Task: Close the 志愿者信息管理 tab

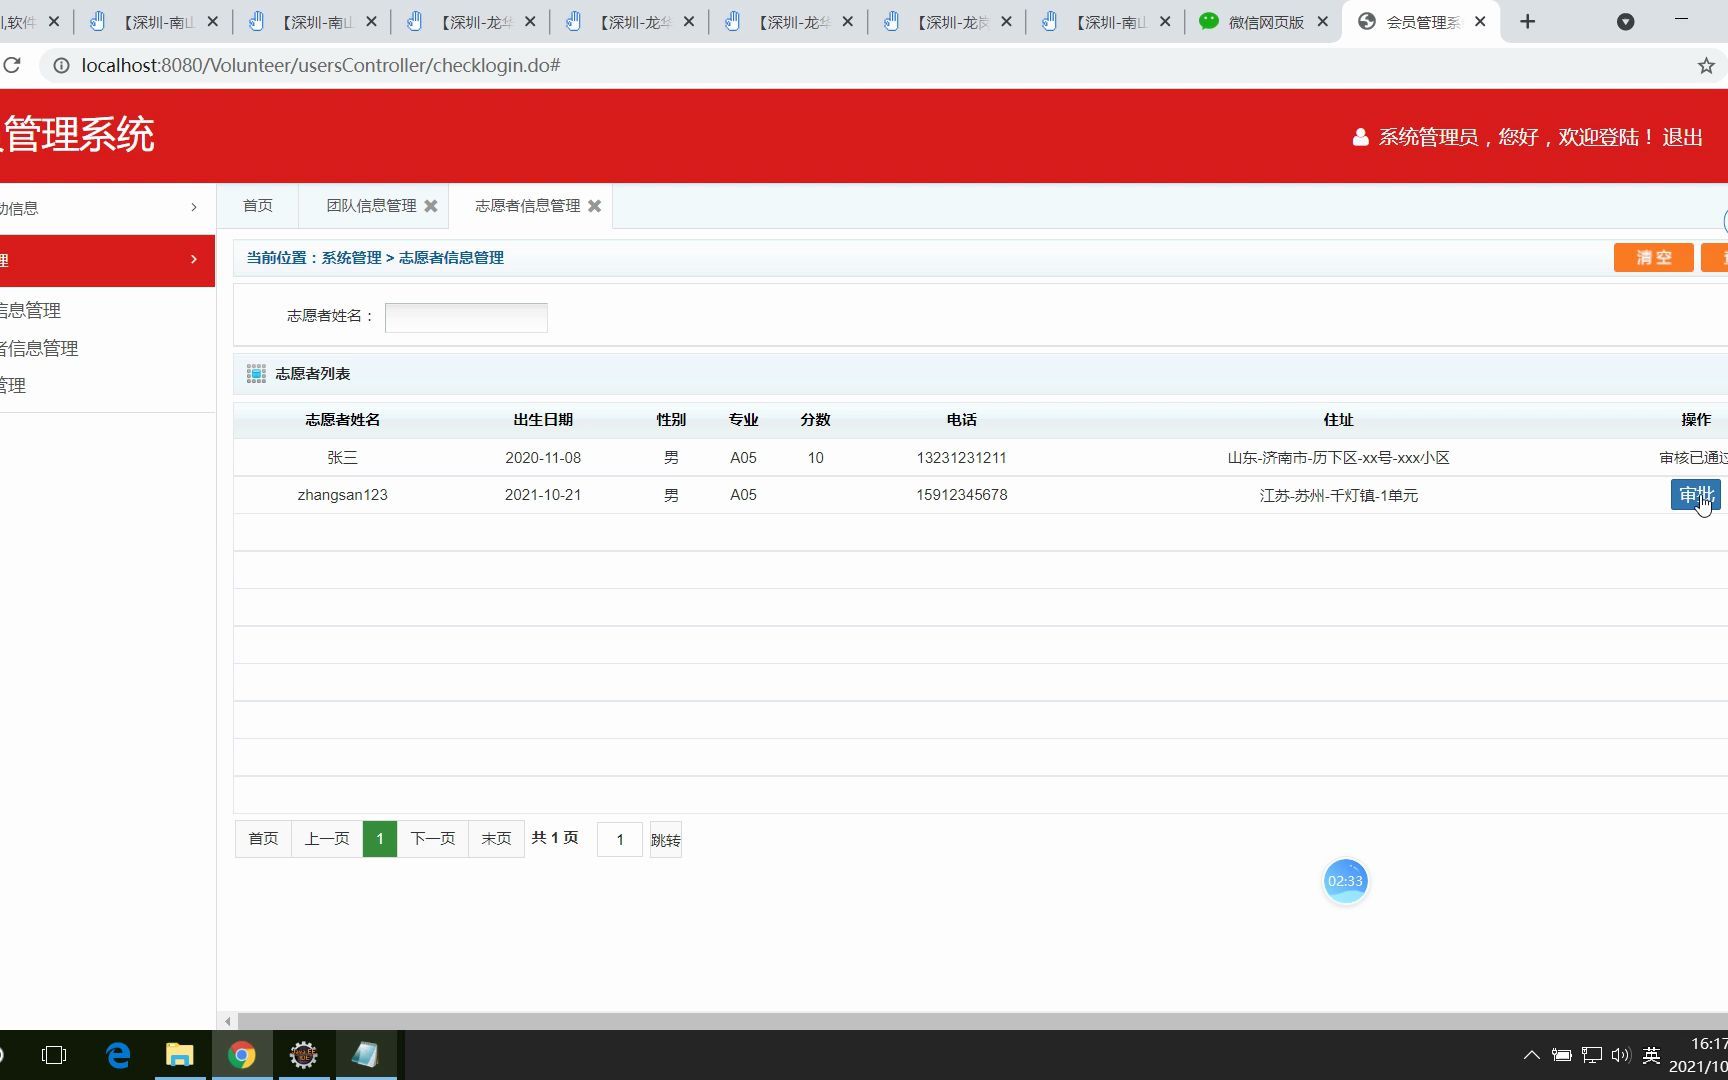Action: tap(595, 206)
